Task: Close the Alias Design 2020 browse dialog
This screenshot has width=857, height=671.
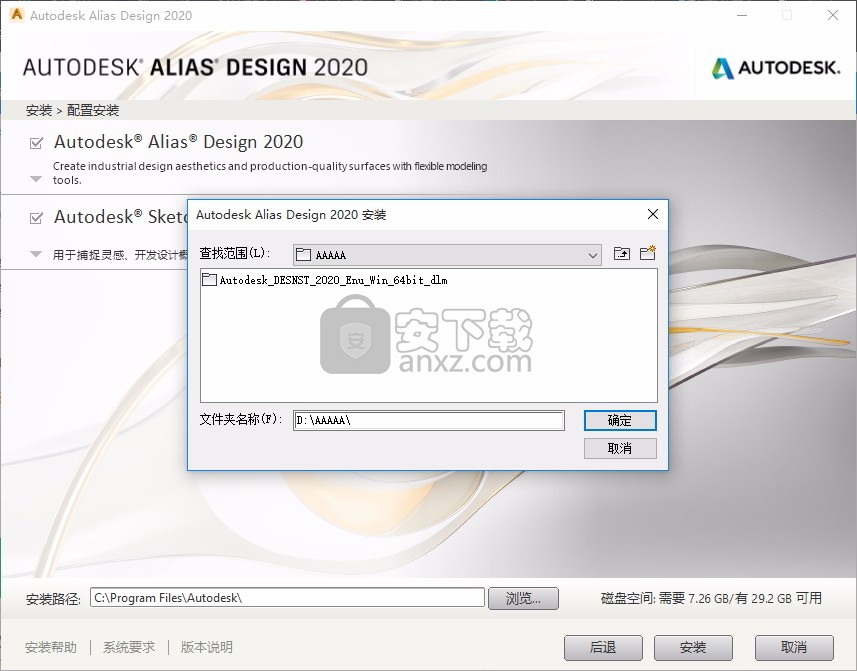Action: (x=653, y=214)
